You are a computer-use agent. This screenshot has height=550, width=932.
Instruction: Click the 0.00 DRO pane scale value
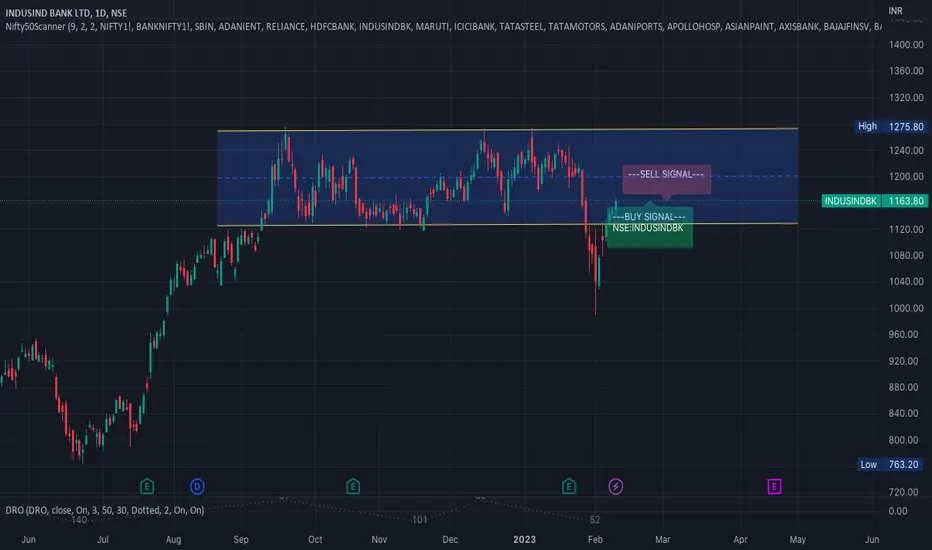pos(898,511)
